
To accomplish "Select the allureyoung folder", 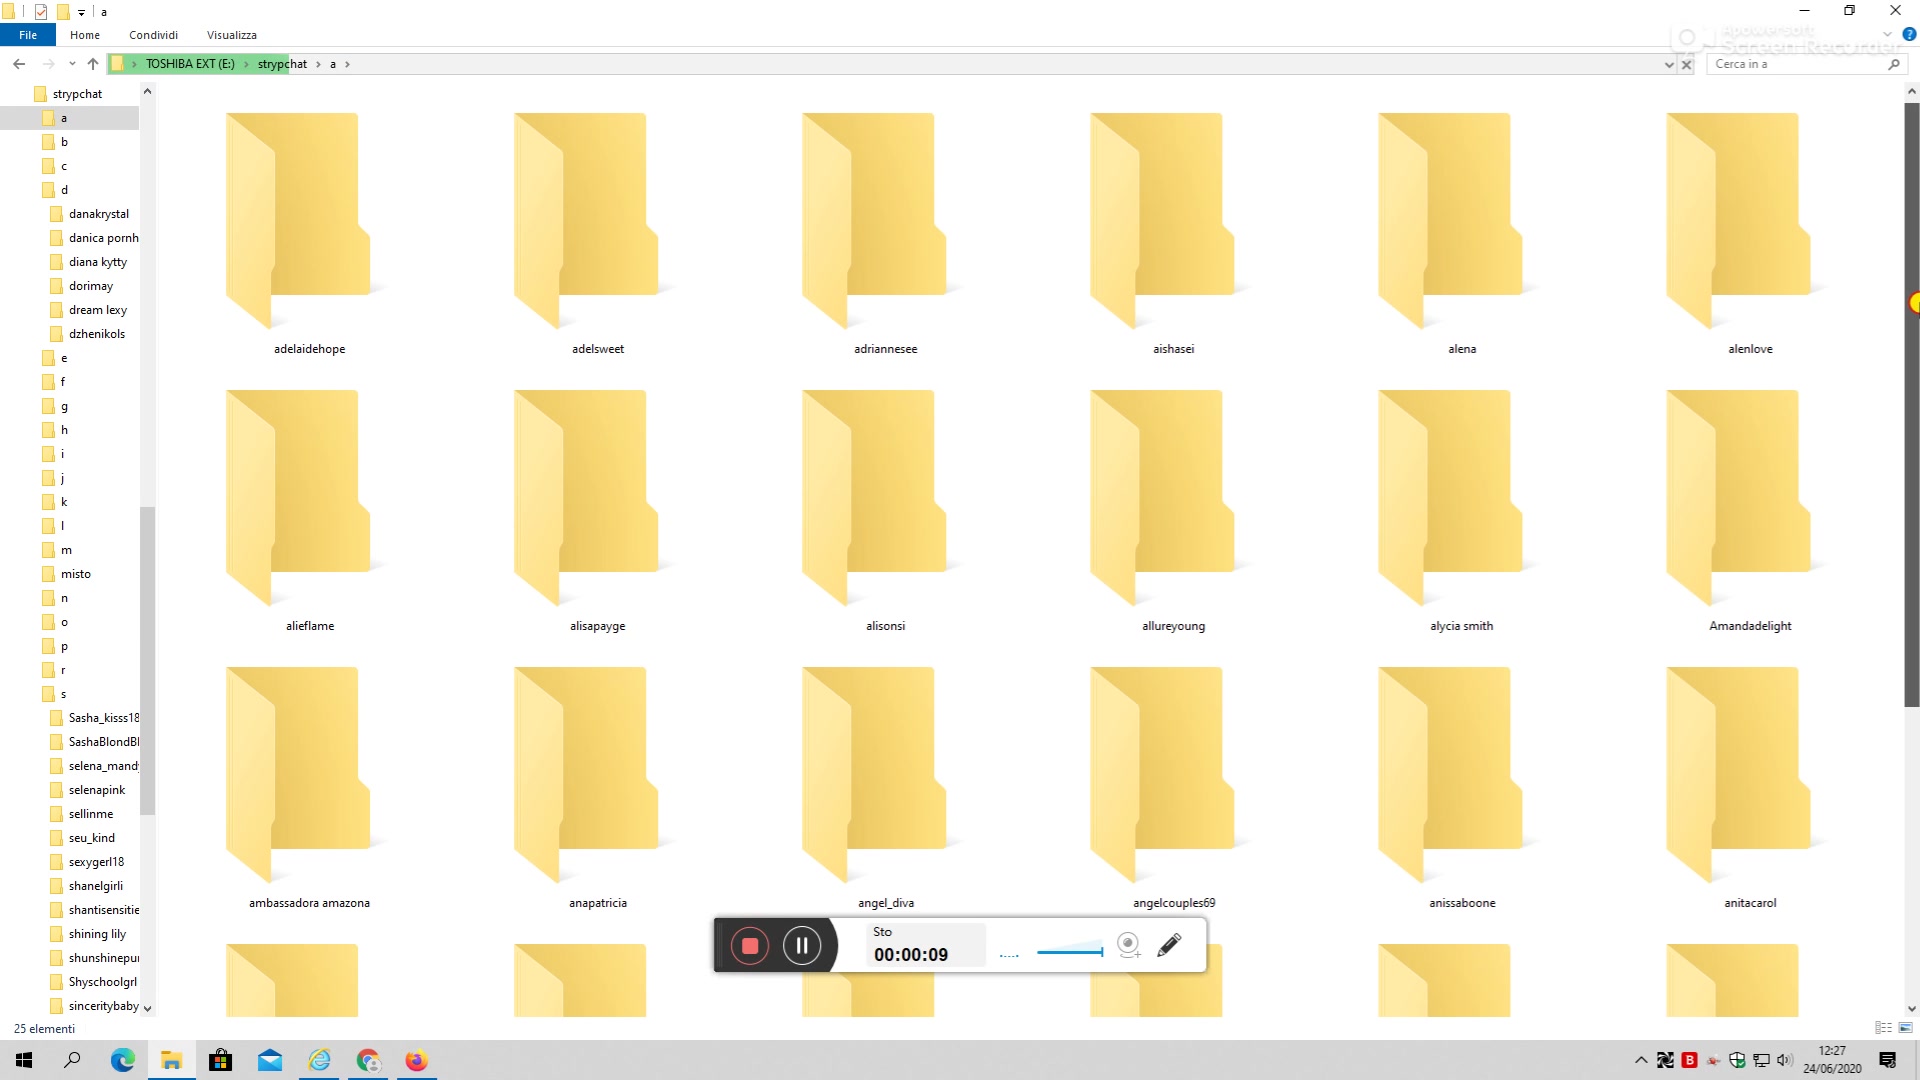I will (x=1173, y=511).
